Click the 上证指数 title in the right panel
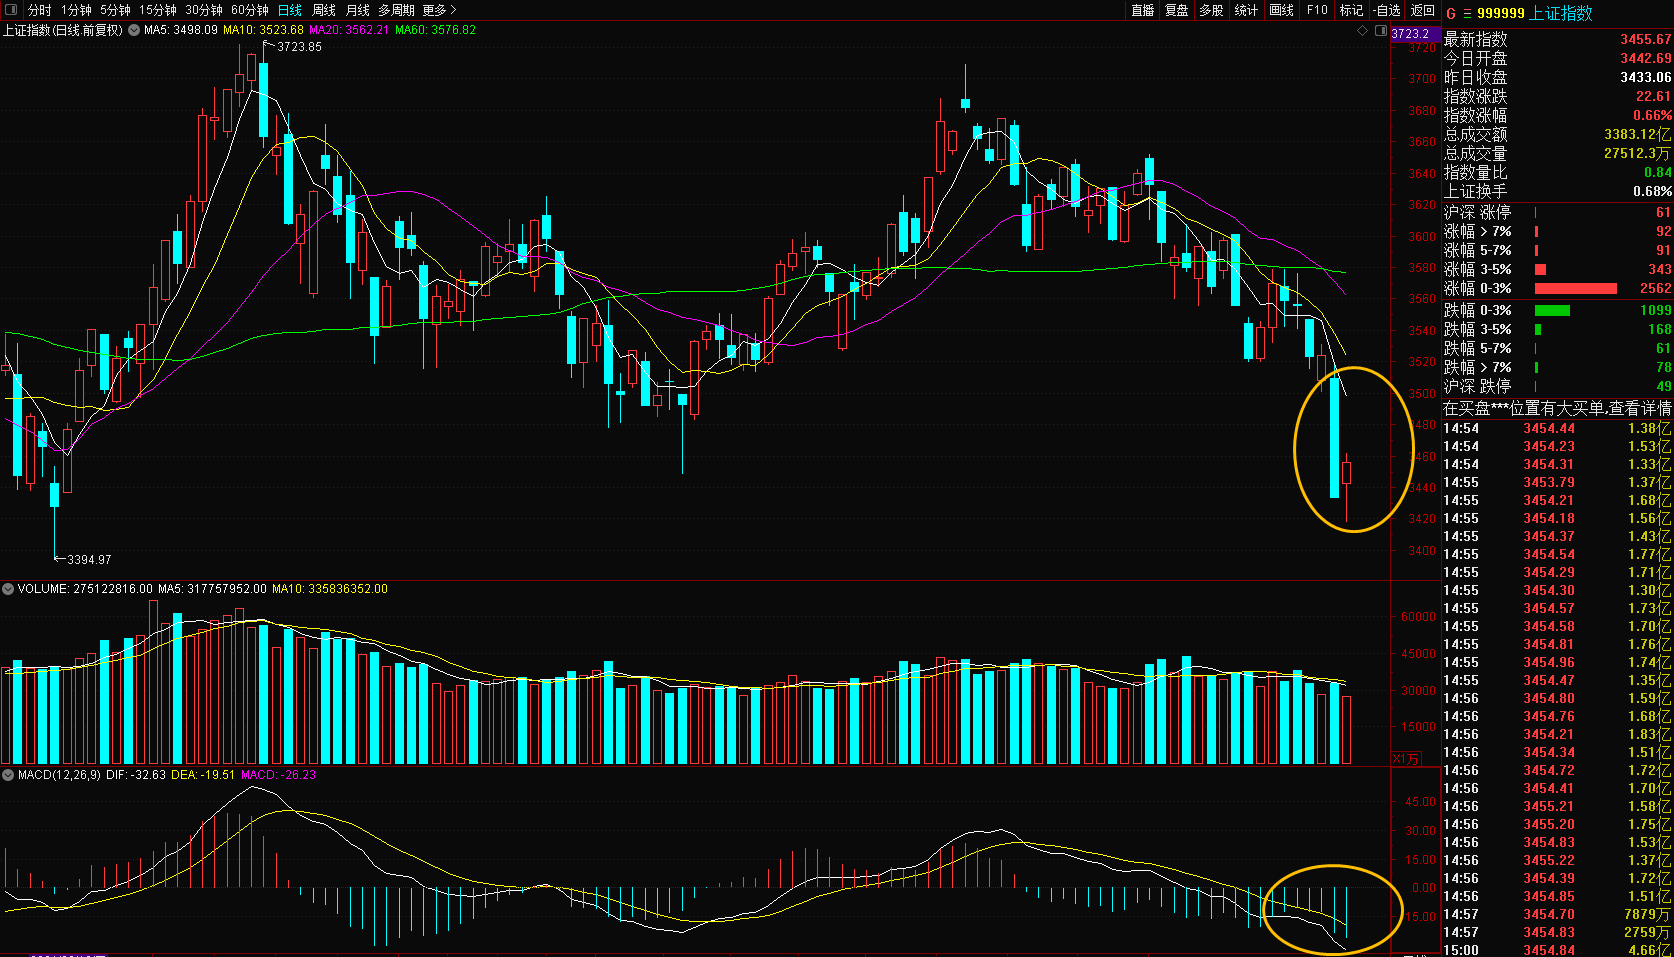This screenshot has width=1674, height=957. (x=1561, y=13)
